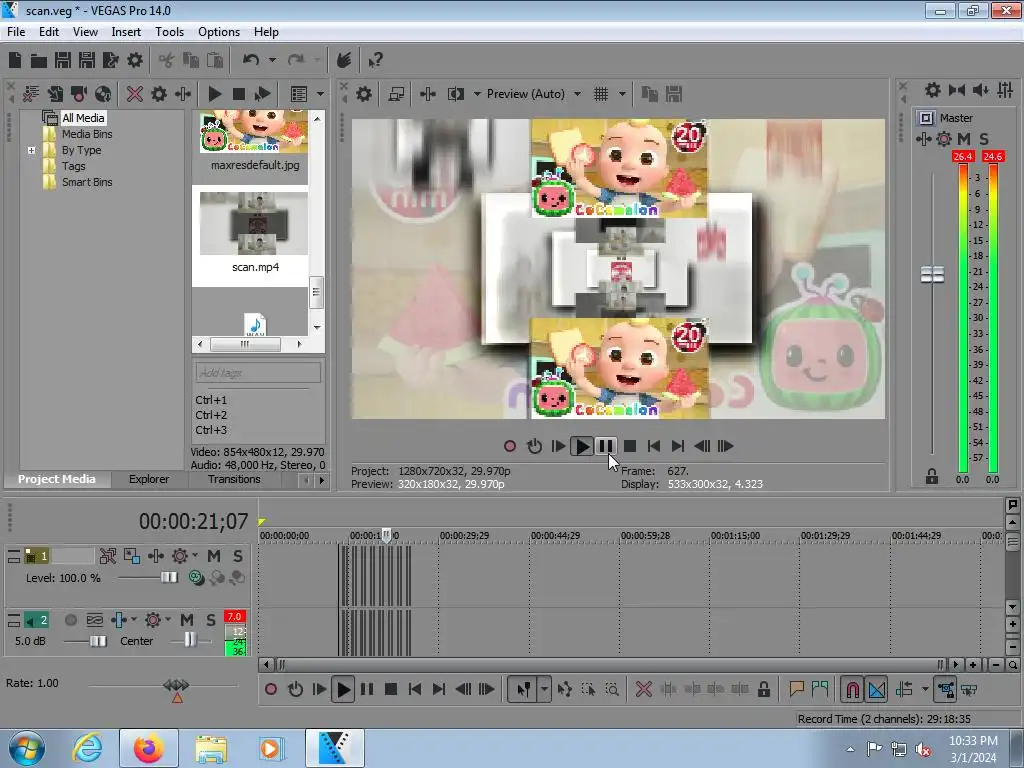Remove the selected media using the red X
Image resolution: width=1024 pixels, height=768 pixels.
point(135,94)
